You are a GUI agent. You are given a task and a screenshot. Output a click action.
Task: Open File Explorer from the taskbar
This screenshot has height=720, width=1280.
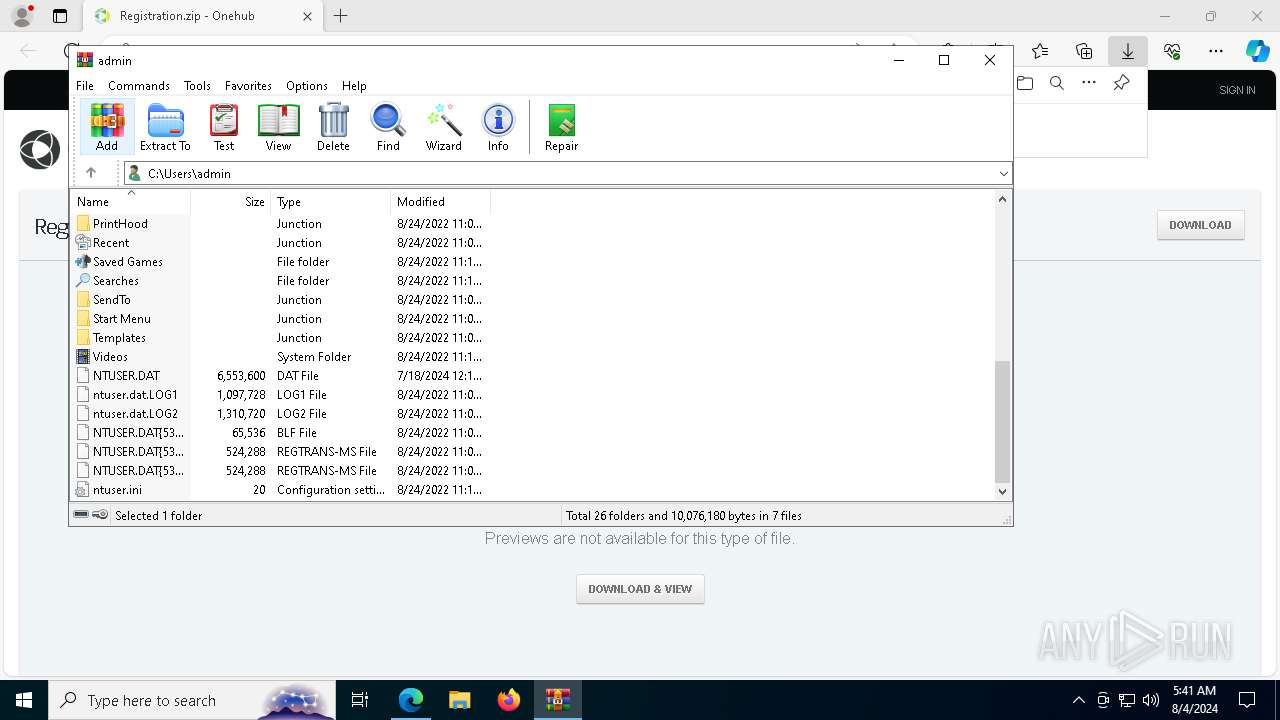click(x=460, y=700)
